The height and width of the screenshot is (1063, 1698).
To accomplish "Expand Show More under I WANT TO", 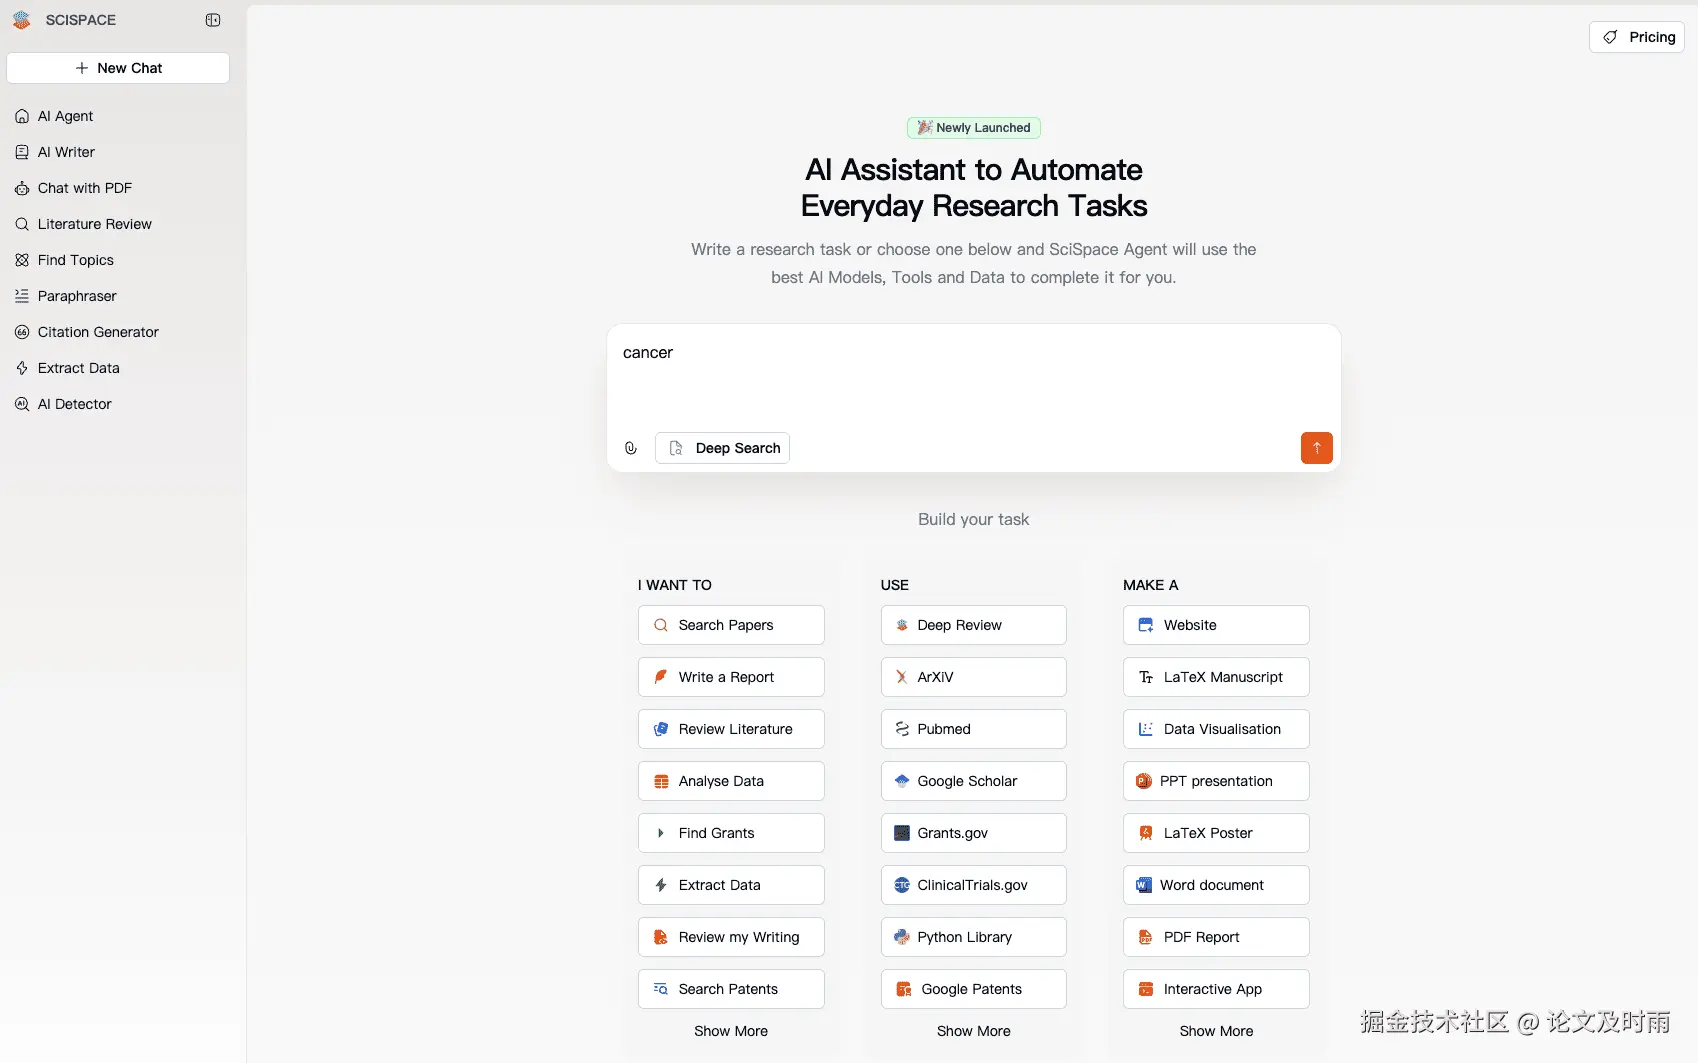I will click(x=731, y=1031).
